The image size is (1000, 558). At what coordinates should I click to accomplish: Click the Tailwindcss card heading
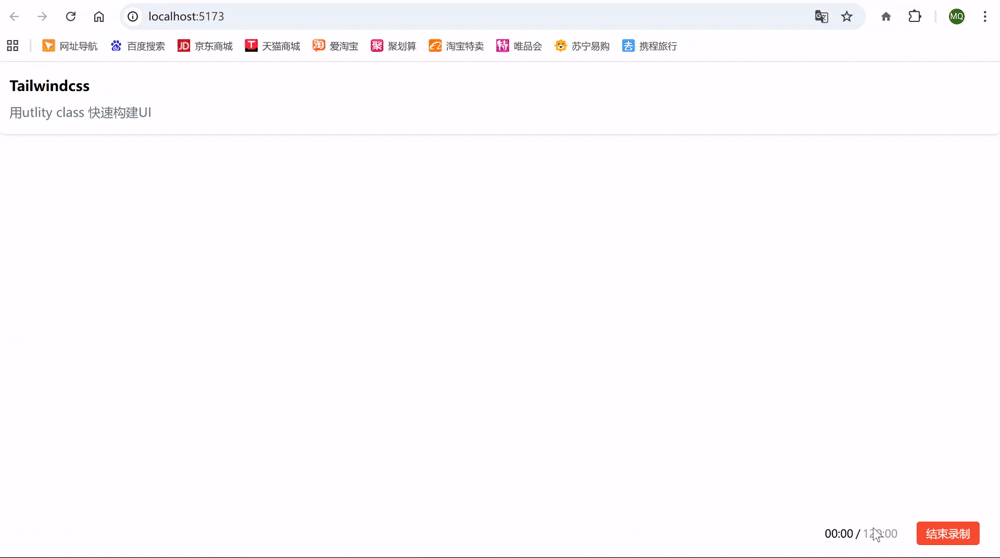49,86
